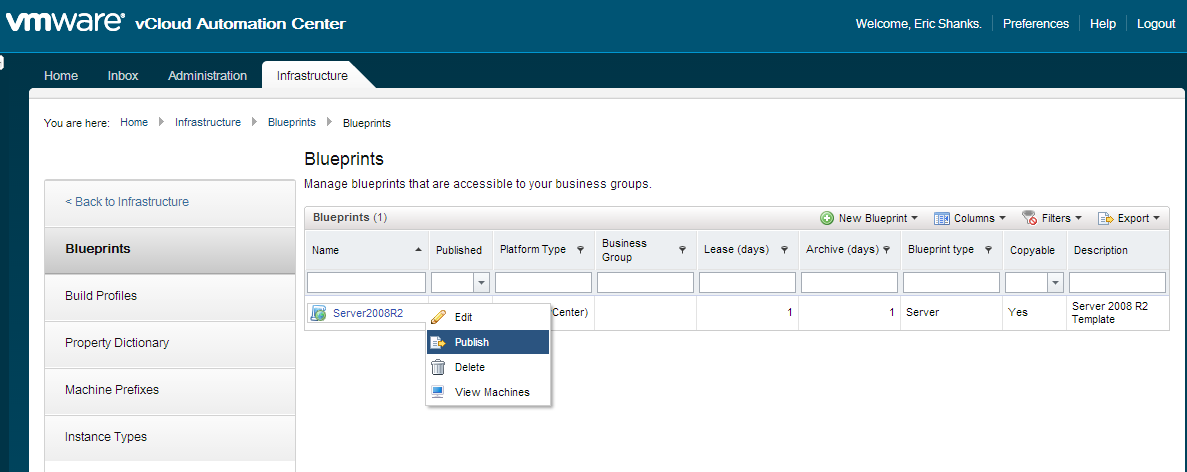
Task: Click the Server2008R2 blueprint icon
Action: click(319, 313)
